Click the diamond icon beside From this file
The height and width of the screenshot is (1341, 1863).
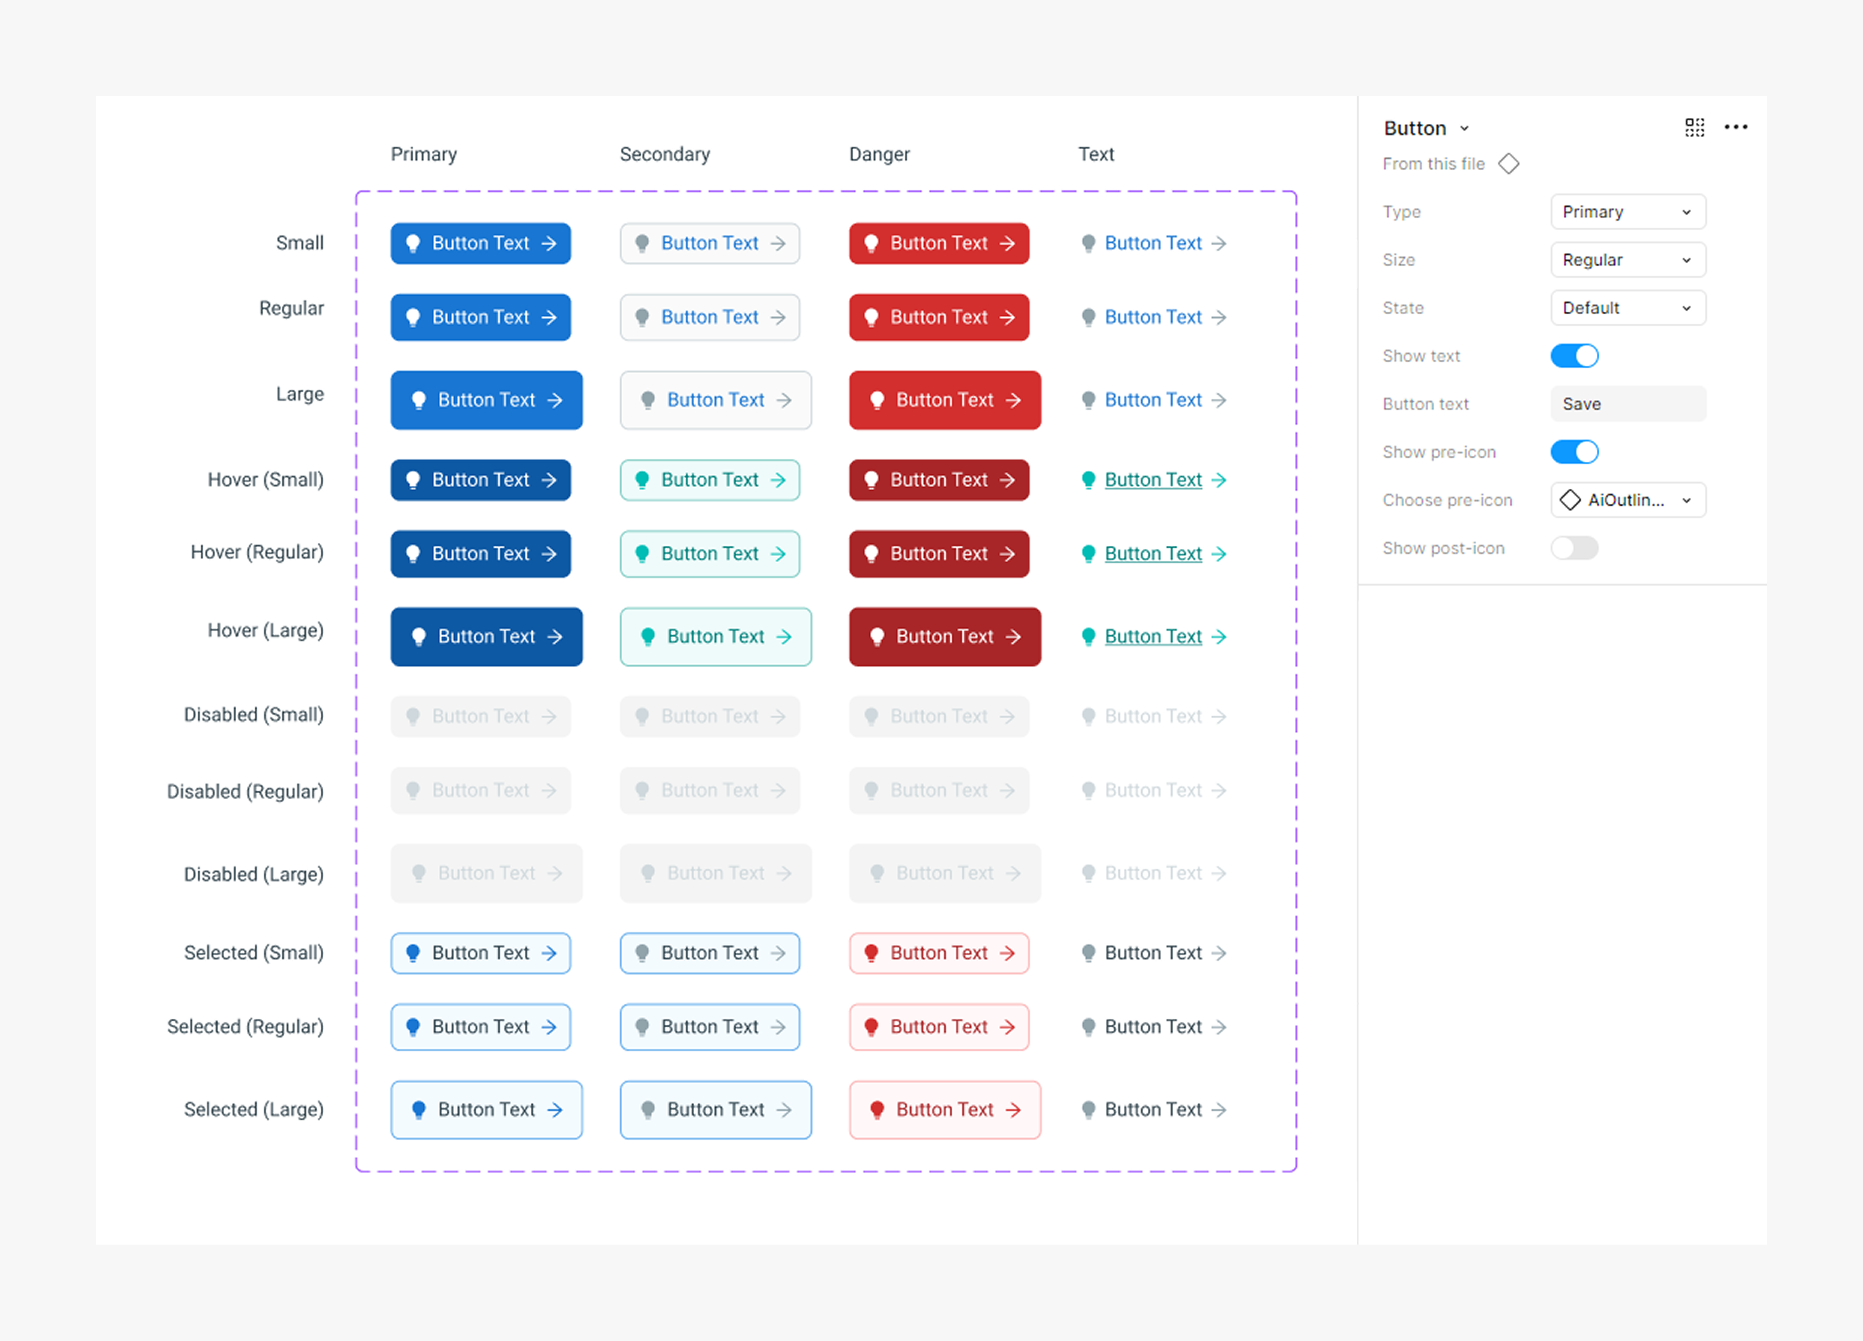pos(1509,164)
